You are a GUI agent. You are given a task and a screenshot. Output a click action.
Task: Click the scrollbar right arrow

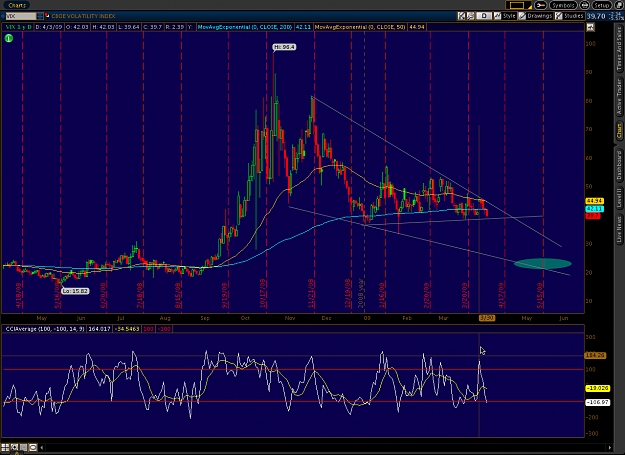click(609, 447)
